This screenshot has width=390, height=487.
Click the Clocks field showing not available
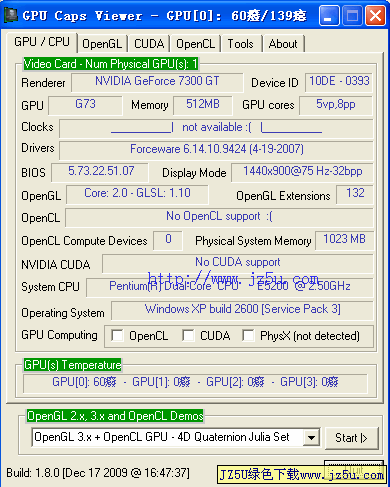point(216,128)
